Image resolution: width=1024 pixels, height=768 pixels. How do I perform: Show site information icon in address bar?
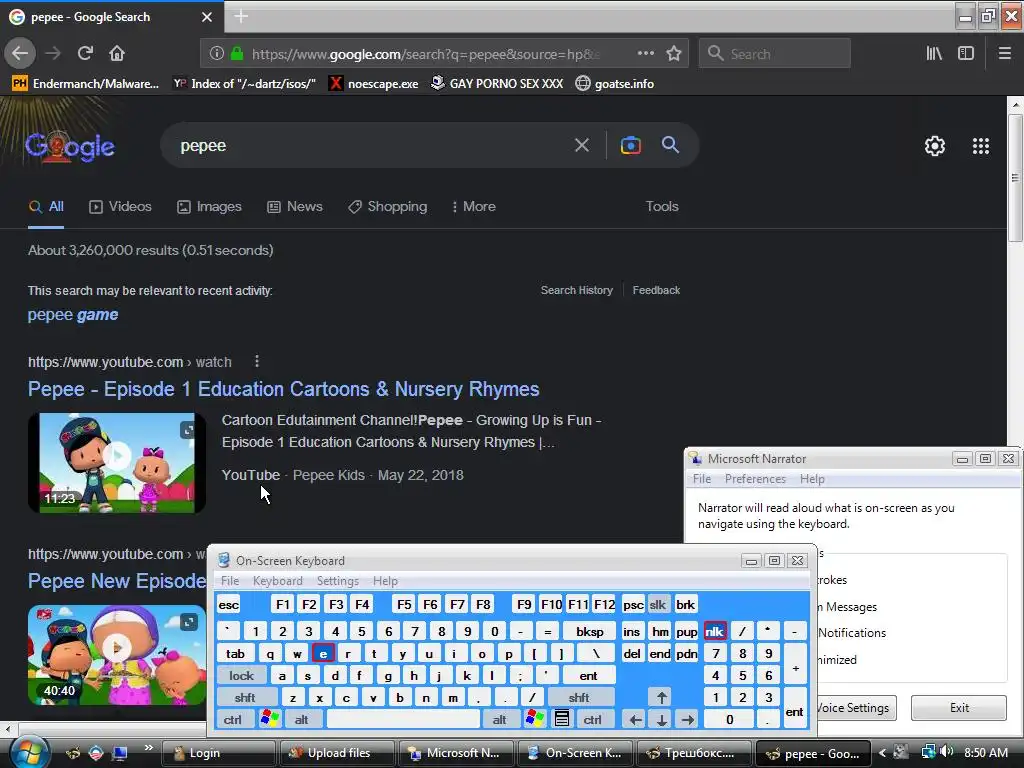click(x=216, y=54)
